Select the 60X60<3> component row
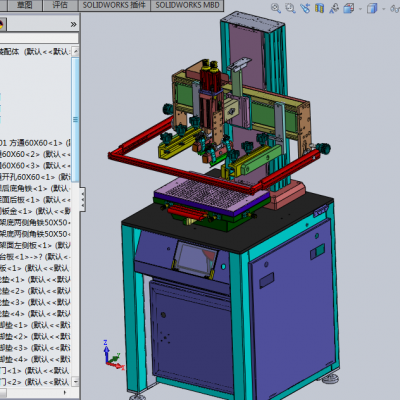Image resolution: width=400 pixels, height=400 pixels. 35,166
